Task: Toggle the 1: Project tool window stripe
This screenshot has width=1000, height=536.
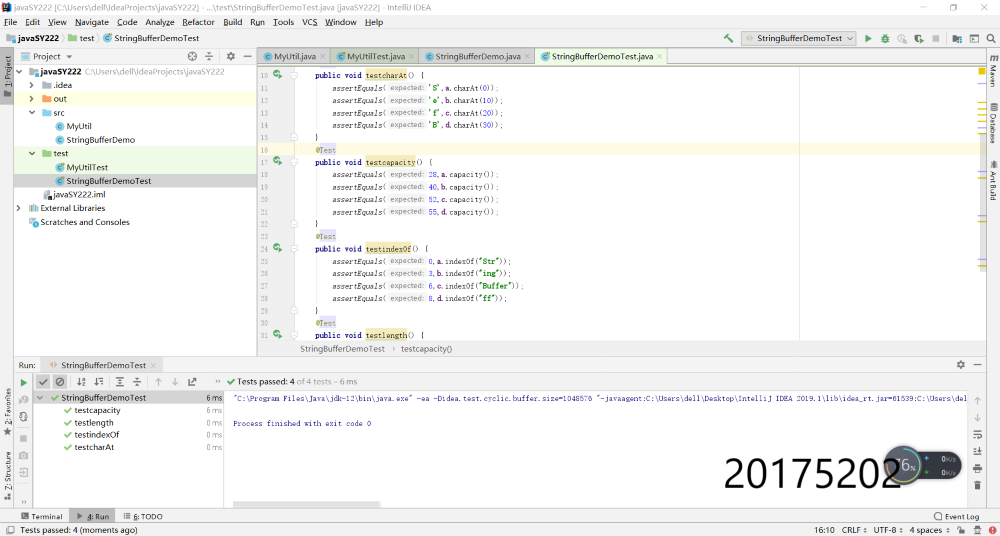Action: point(7,75)
